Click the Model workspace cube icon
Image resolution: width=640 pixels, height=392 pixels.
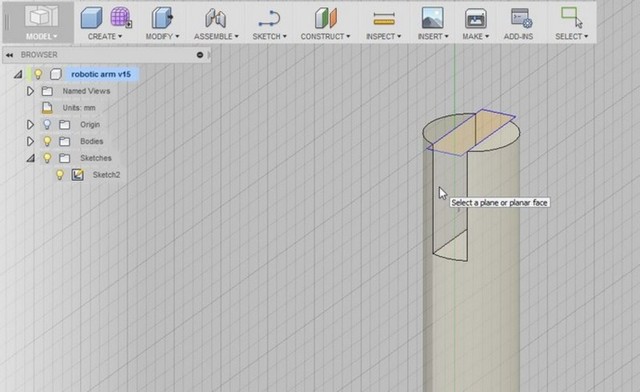(x=41, y=16)
